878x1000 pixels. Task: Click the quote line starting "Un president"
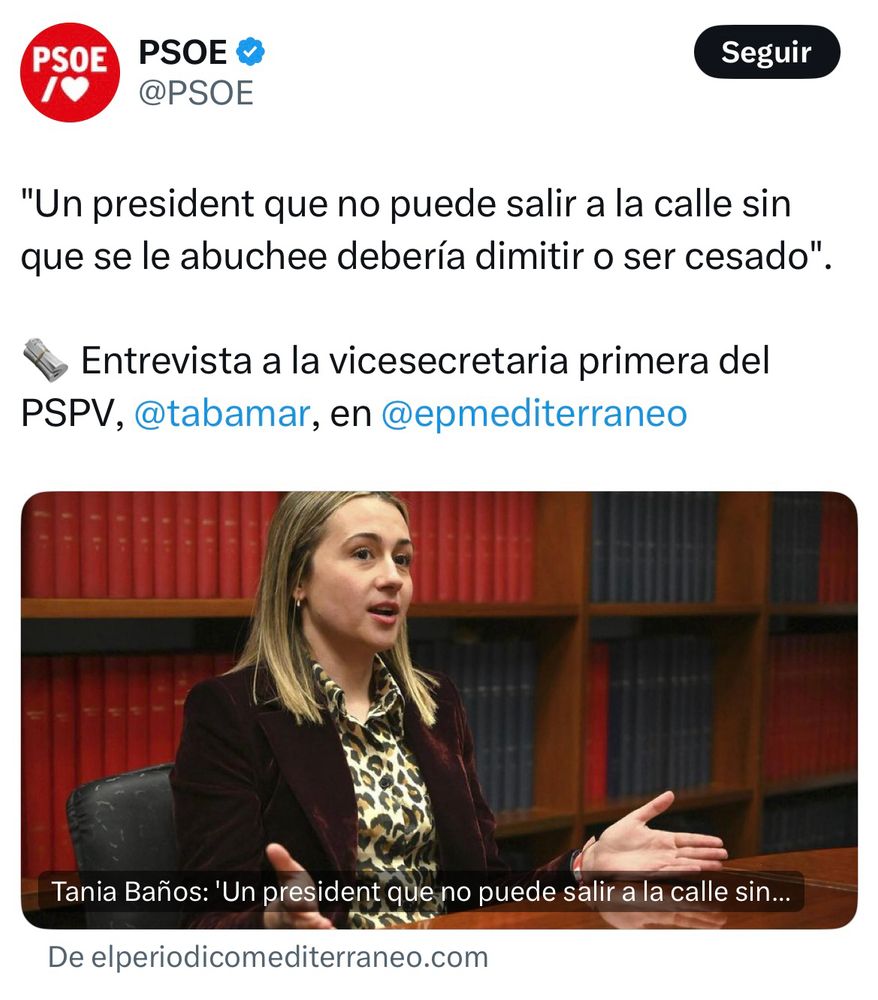406,204
